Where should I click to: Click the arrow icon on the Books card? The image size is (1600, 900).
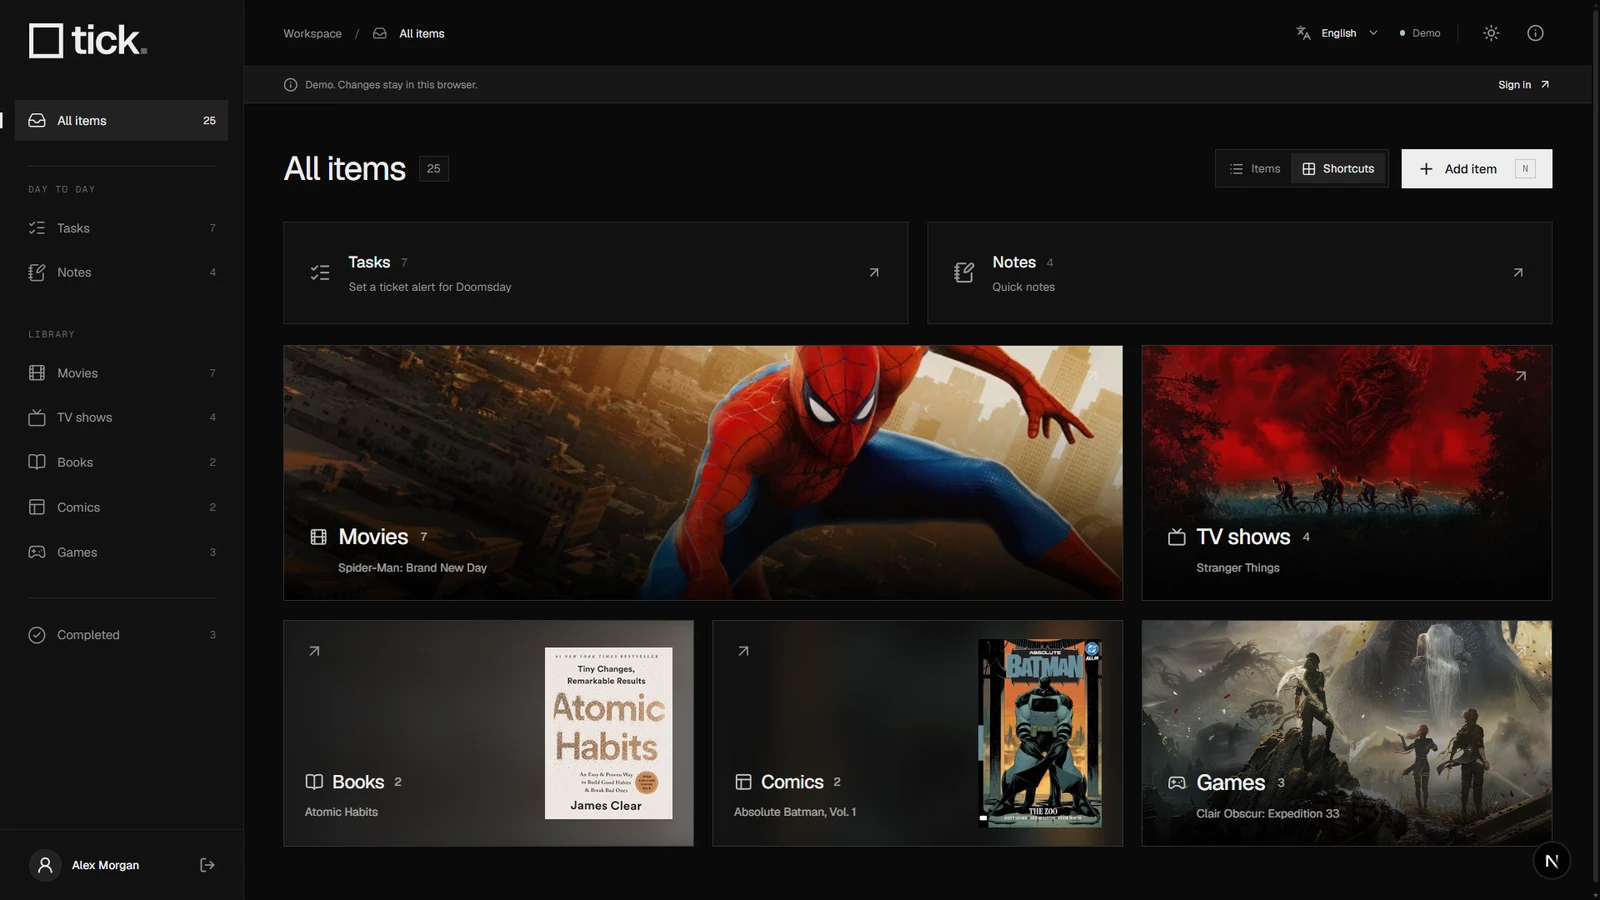click(x=314, y=651)
